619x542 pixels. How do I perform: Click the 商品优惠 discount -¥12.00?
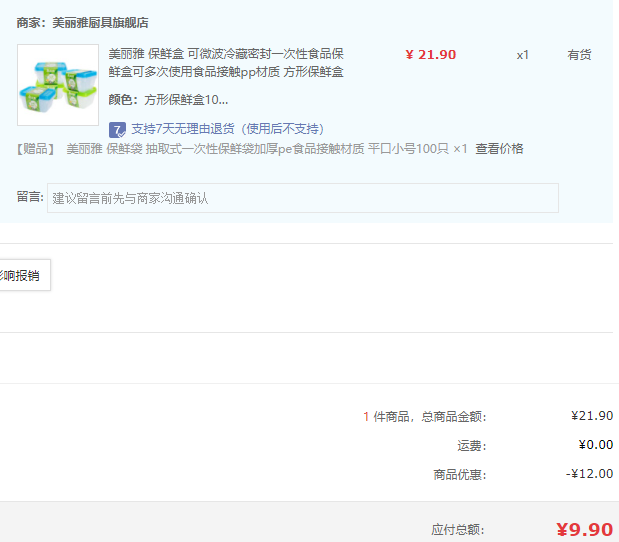[x=589, y=474]
